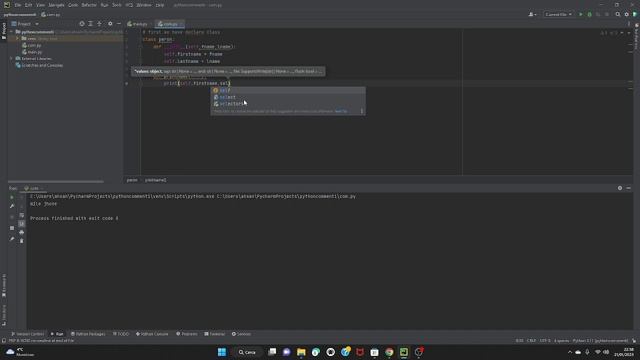Toggle scroll to end in the Run console
The image size is (640, 360).
coord(22,224)
